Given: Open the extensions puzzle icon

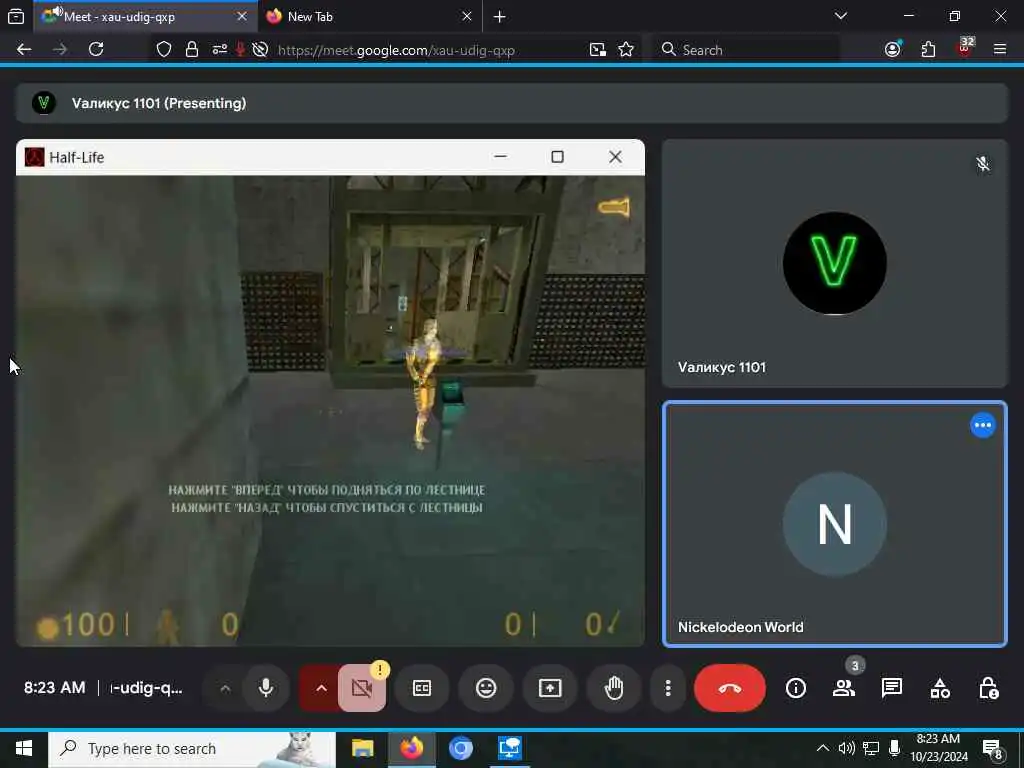Looking at the screenshot, I should click(x=928, y=50).
